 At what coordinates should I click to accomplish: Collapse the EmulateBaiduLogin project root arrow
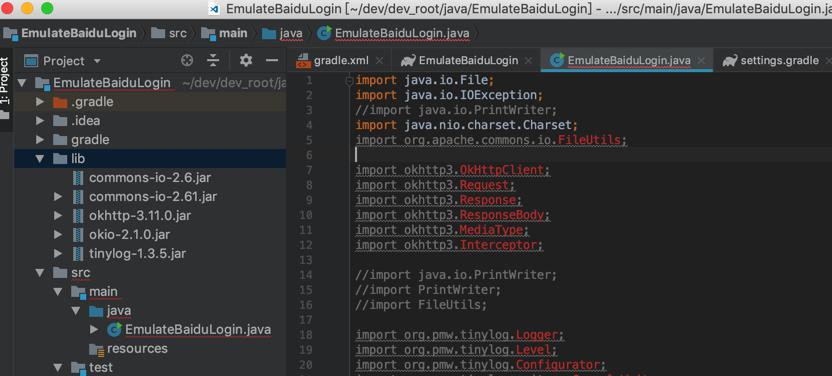(22, 83)
